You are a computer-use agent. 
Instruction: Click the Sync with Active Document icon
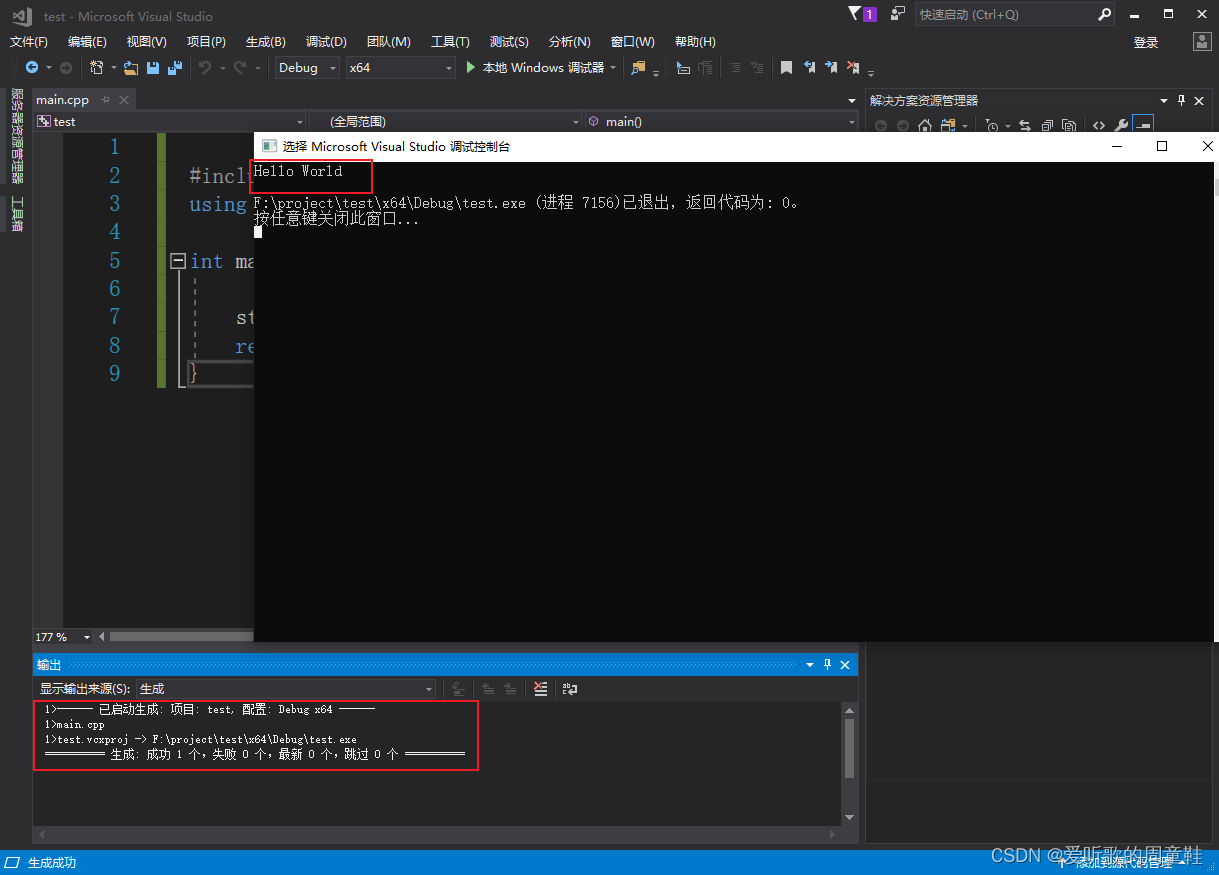tap(1026, 125)
